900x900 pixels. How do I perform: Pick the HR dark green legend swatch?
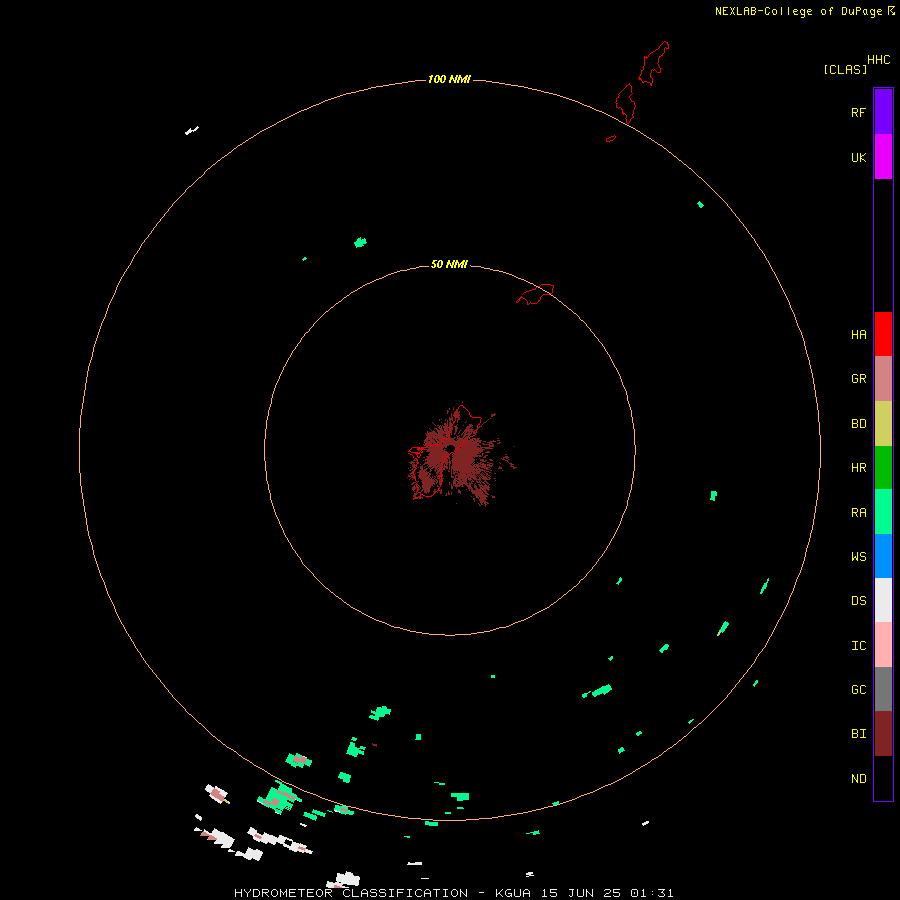coord(883,468)
